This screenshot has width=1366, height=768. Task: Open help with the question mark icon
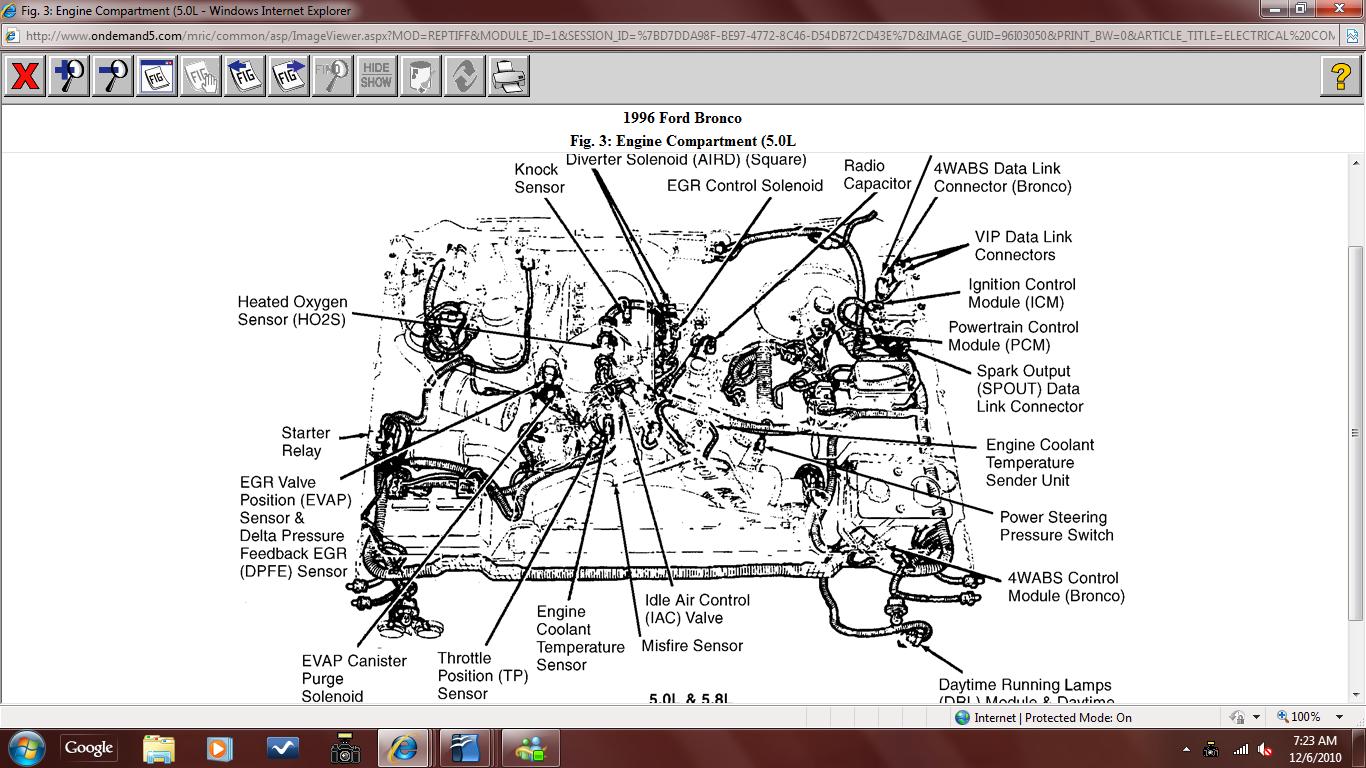(x=1340, y=76)
